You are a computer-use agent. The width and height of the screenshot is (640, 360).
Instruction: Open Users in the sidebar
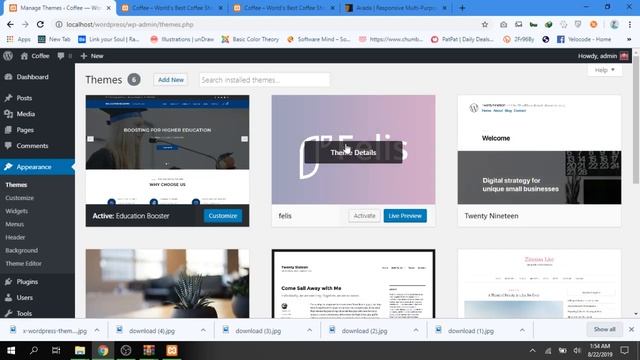tap(24, 298)
